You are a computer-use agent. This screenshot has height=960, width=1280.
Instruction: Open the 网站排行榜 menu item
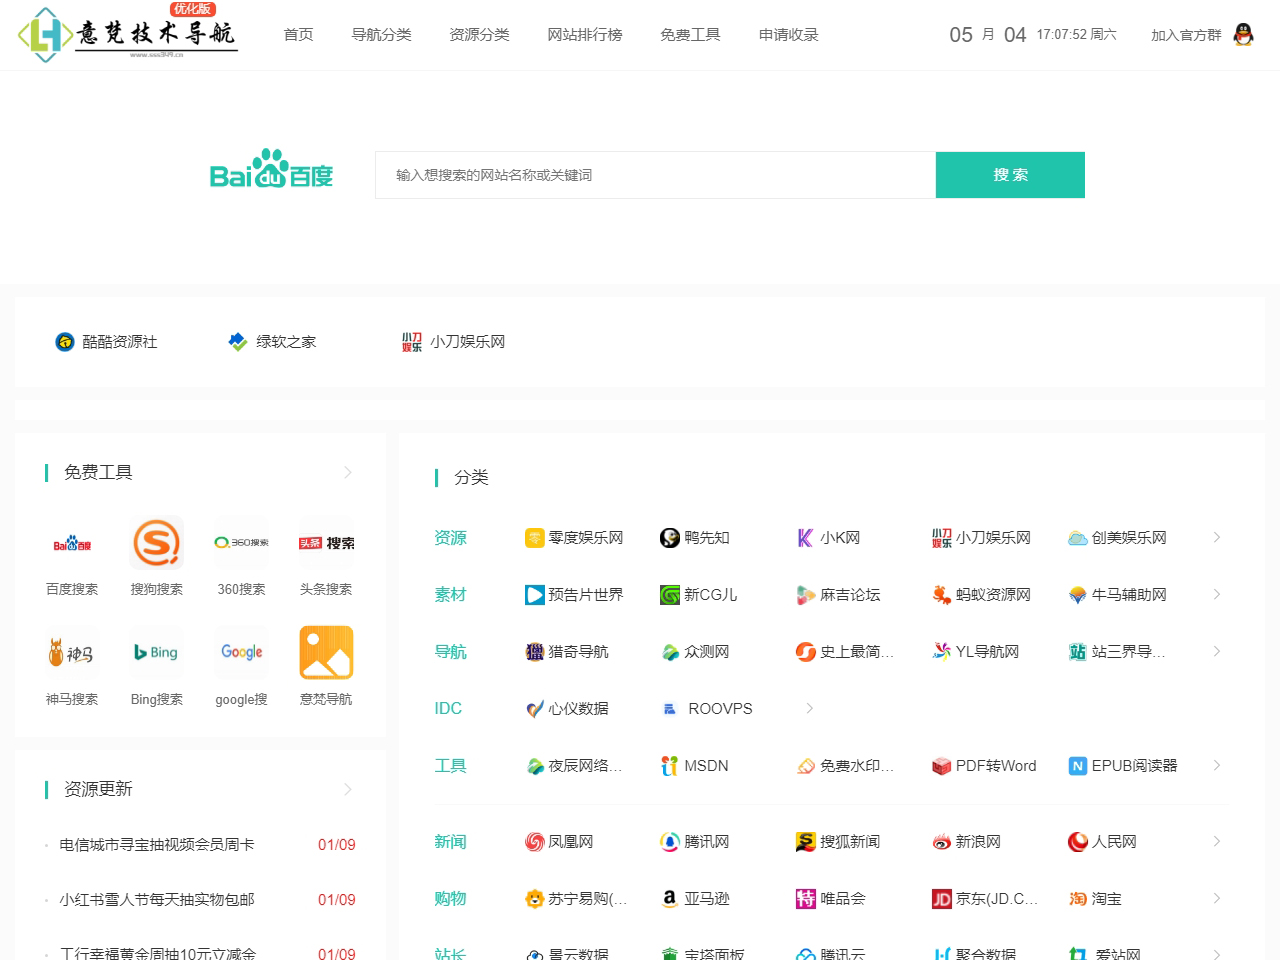coord(585,34)
